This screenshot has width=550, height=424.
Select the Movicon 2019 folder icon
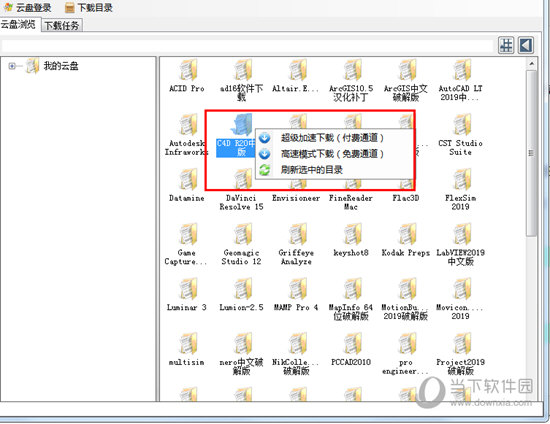[462, 289]
